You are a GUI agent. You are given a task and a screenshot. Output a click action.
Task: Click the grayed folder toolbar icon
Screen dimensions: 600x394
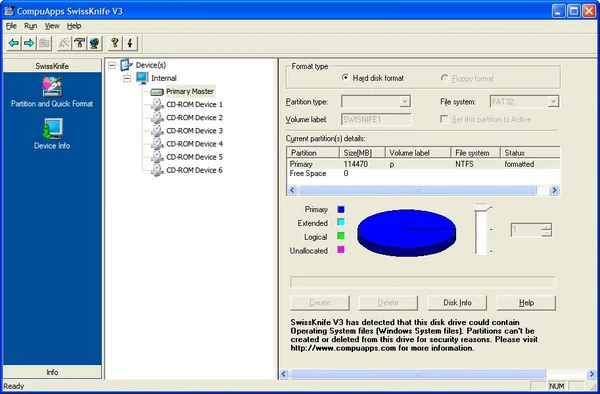44,43
